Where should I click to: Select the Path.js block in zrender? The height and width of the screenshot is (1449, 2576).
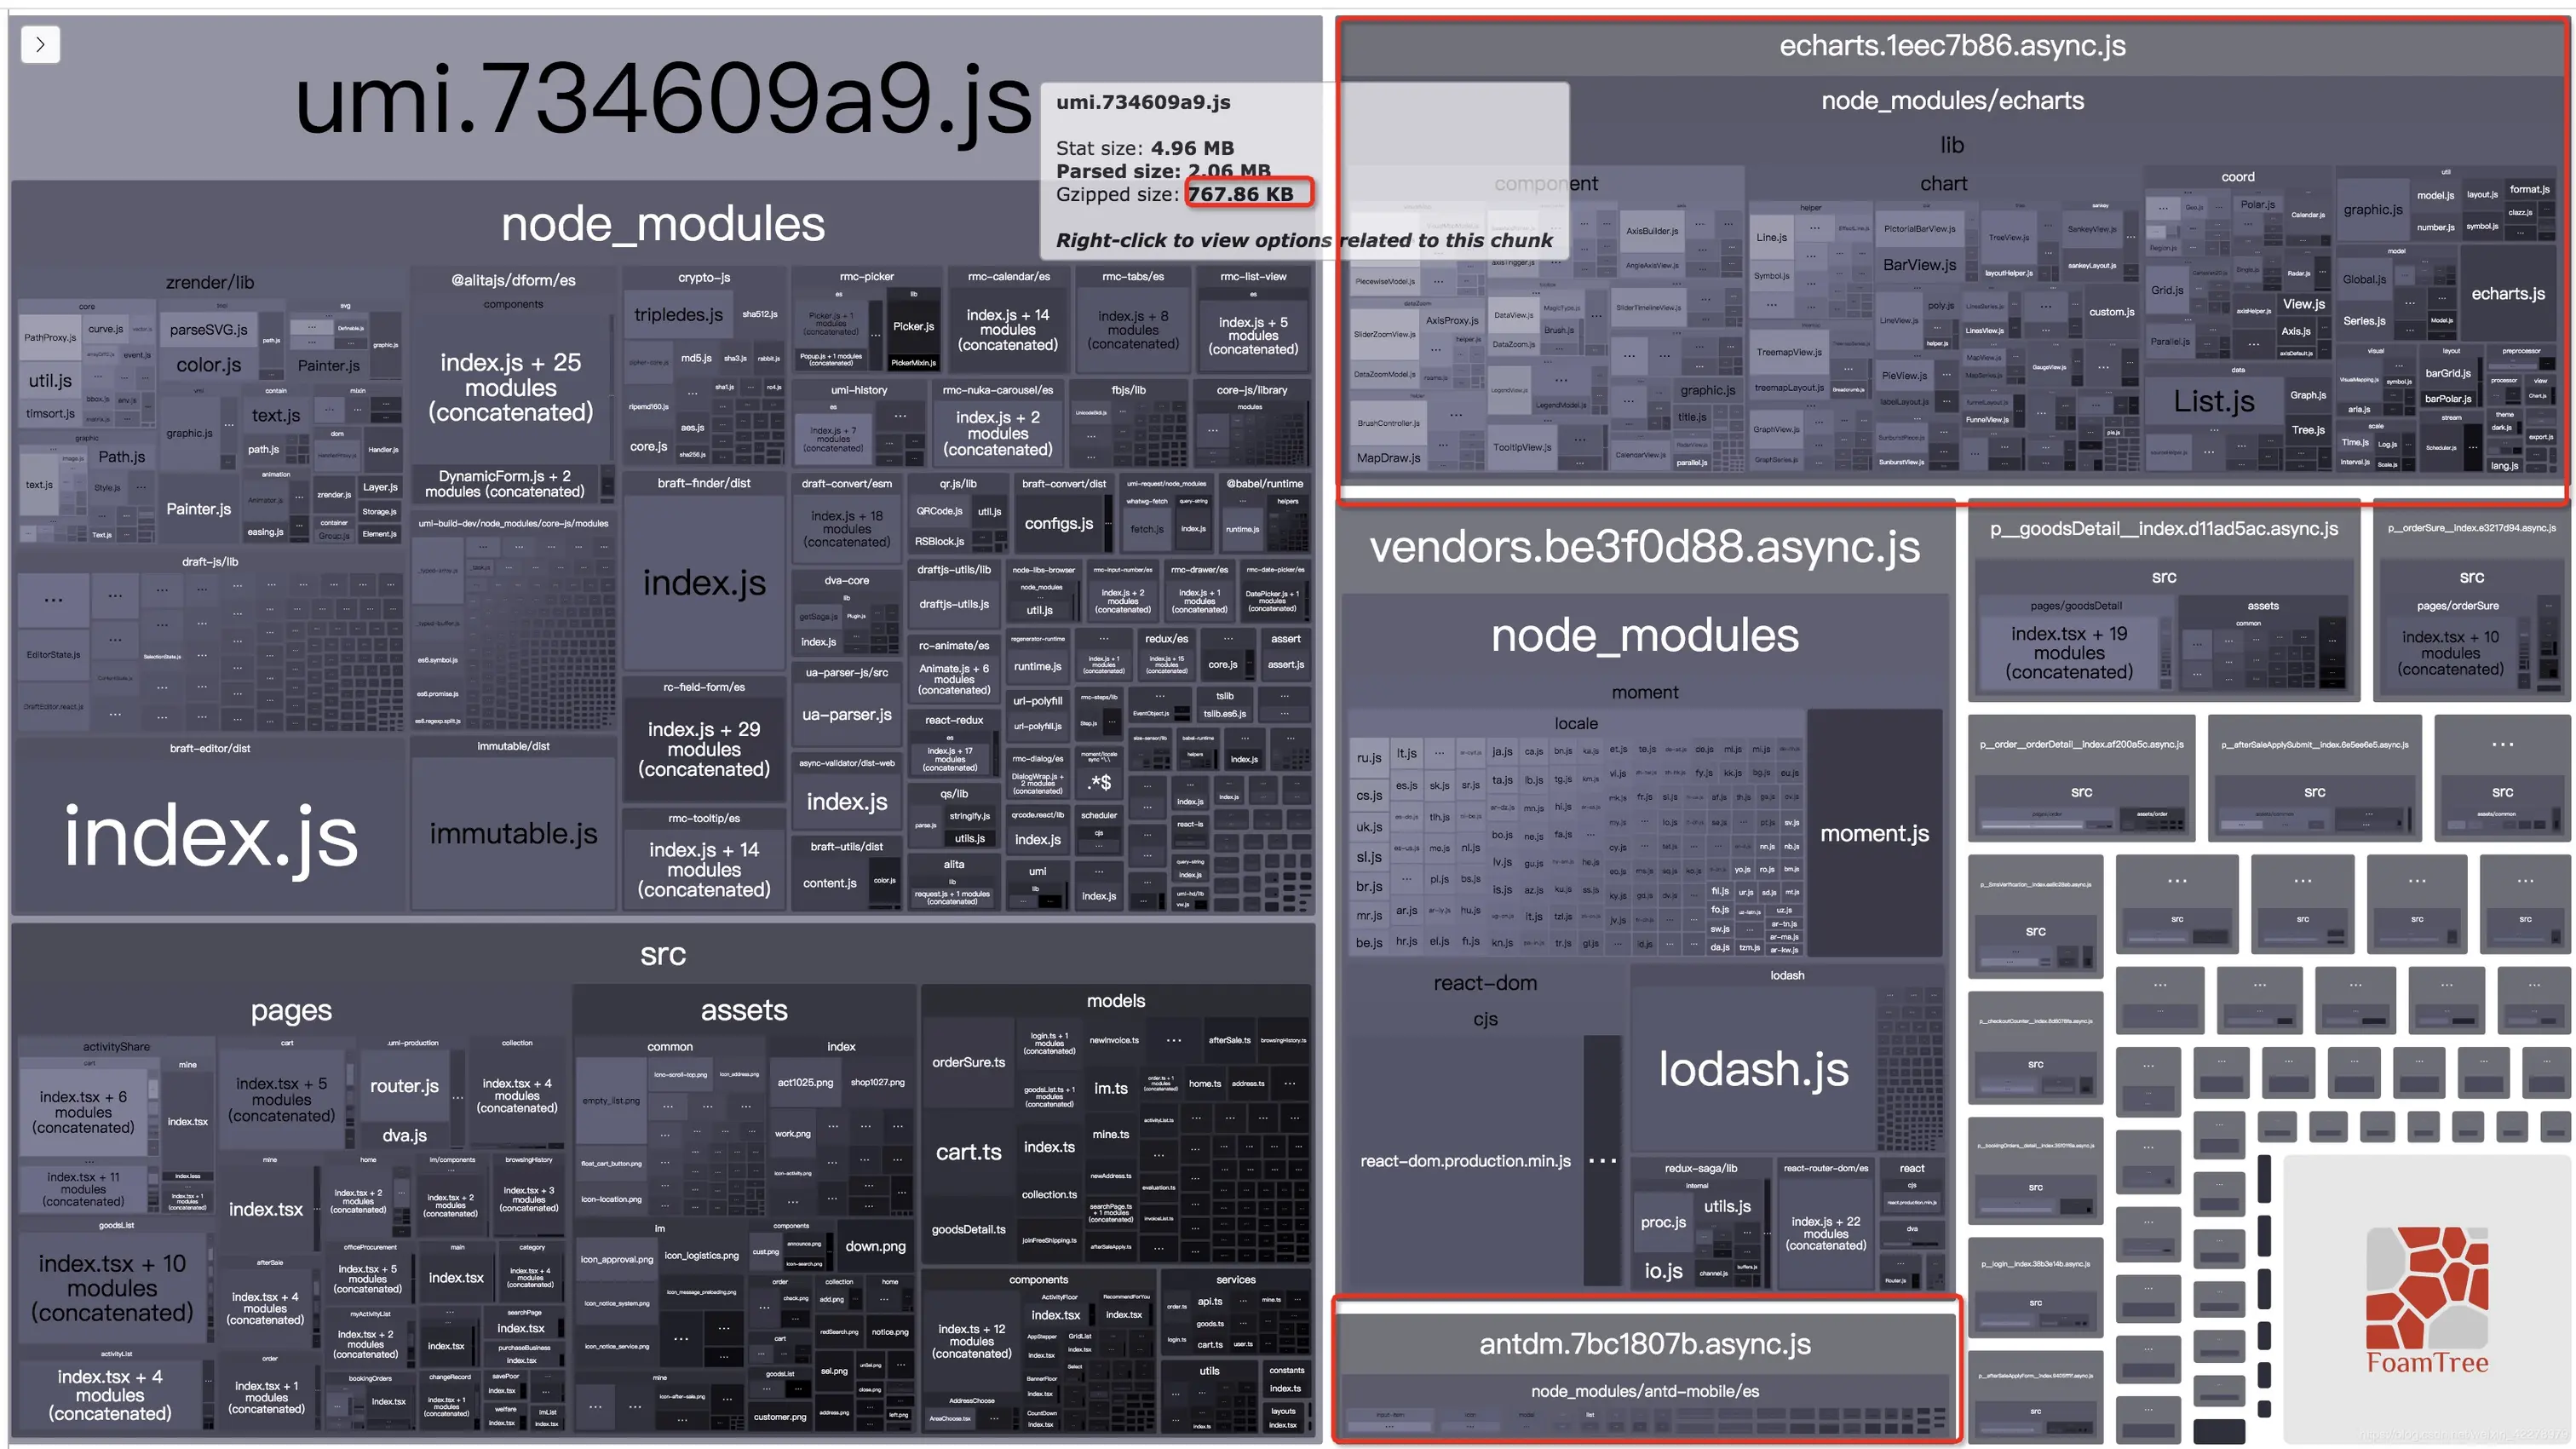click(x=121, y=457)
